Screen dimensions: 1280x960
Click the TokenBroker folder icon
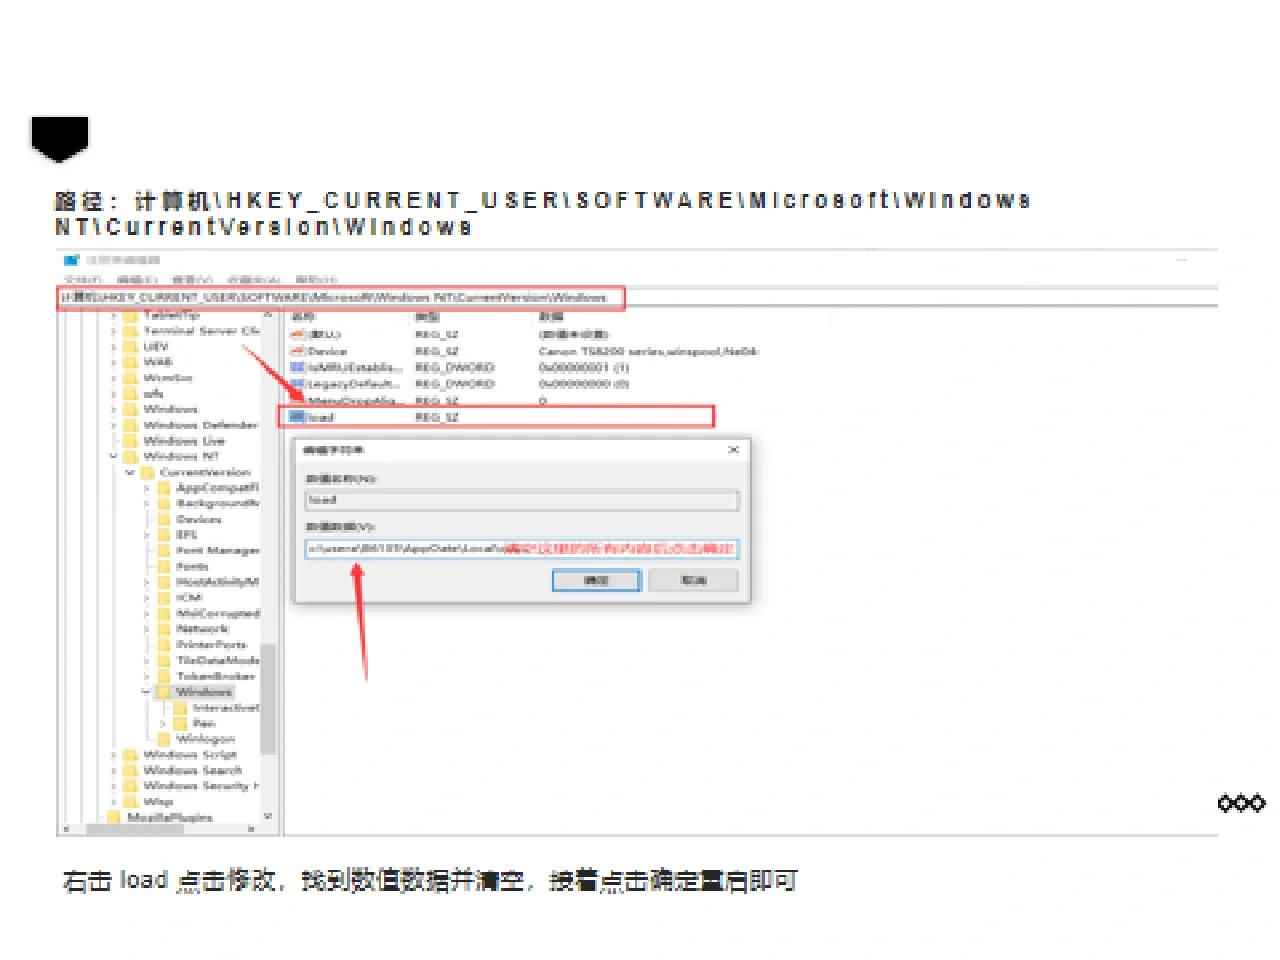(164, 676)
